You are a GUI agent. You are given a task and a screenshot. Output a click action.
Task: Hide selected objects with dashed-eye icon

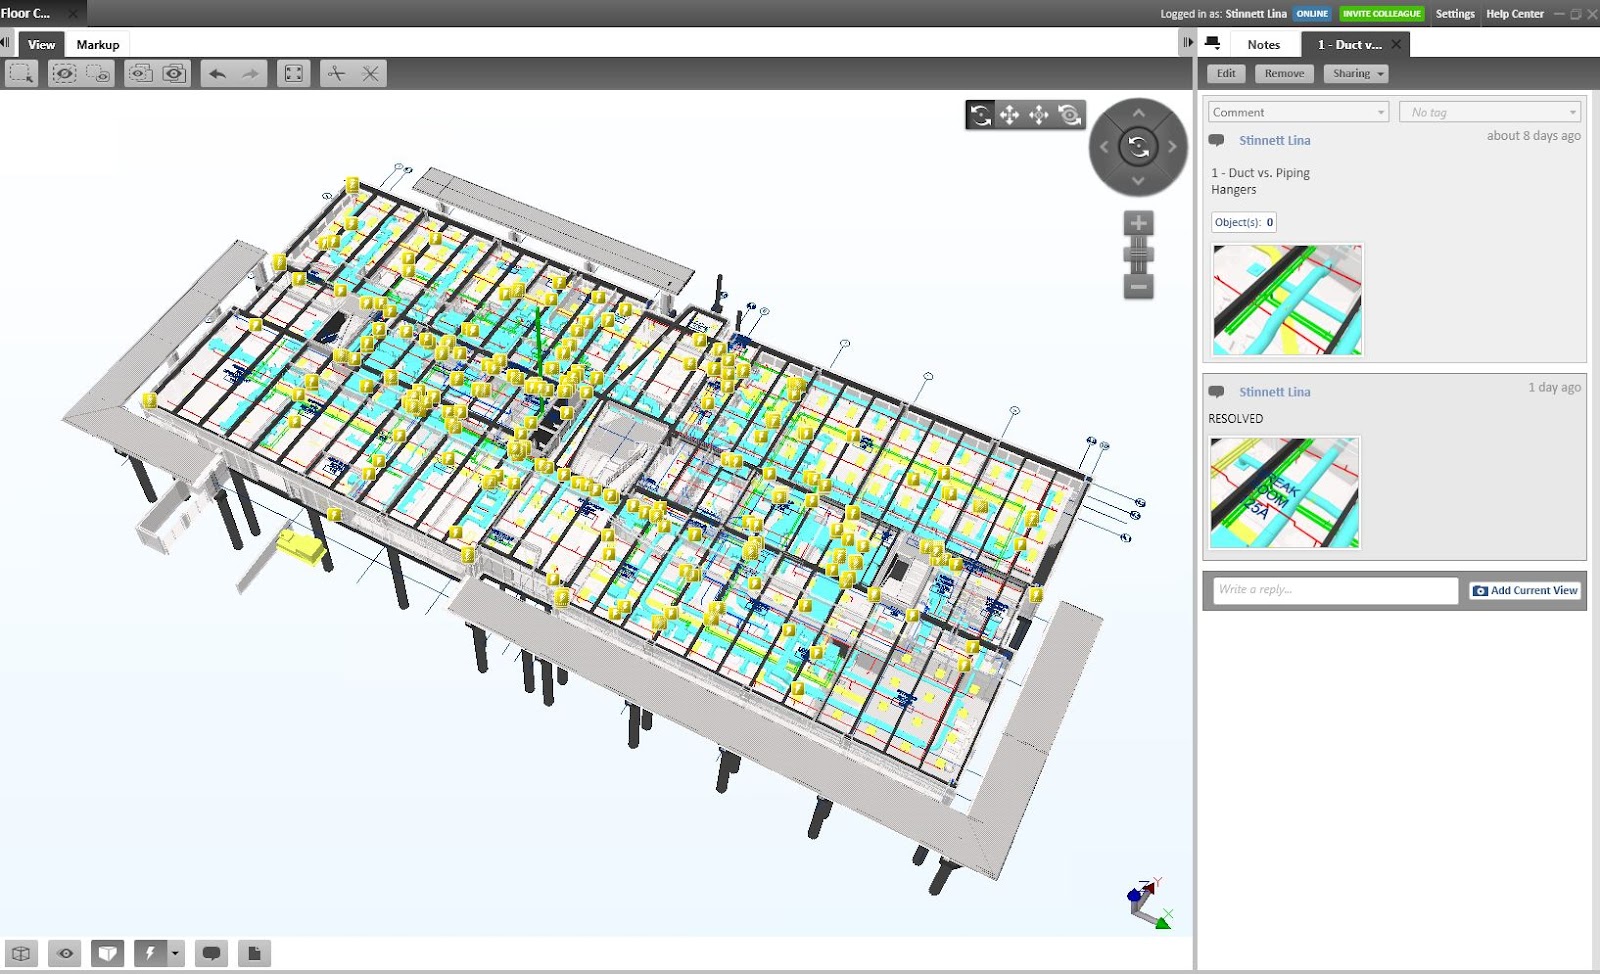64,73
